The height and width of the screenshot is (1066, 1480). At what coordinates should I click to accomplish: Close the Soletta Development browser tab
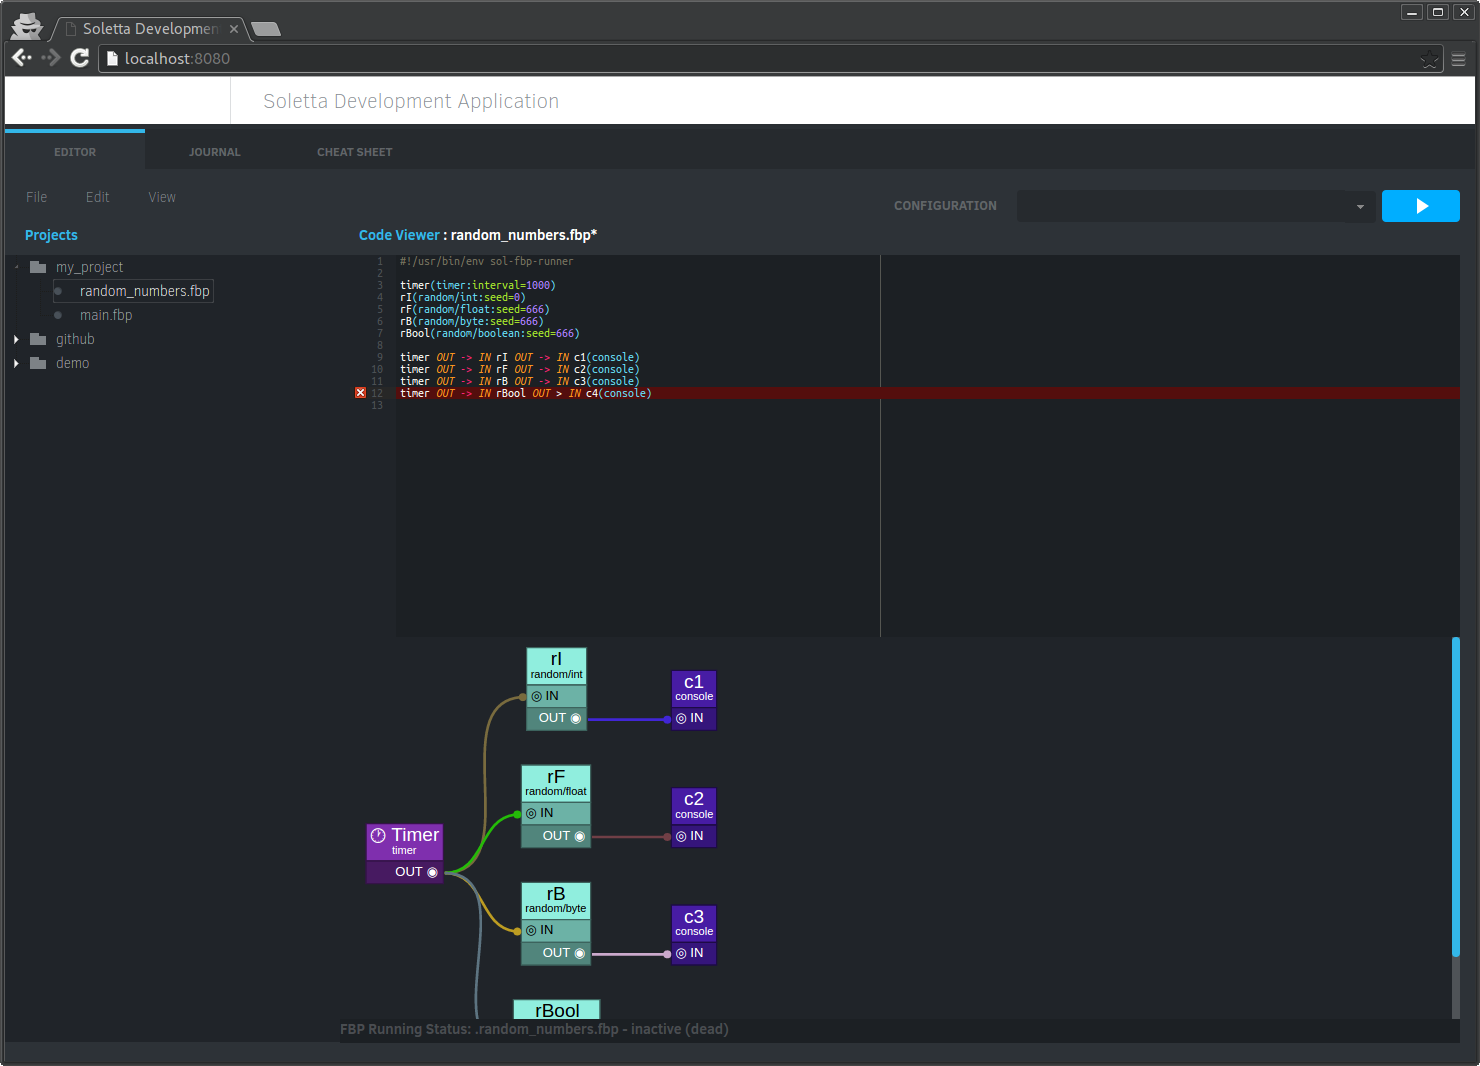tap(234, 29)
